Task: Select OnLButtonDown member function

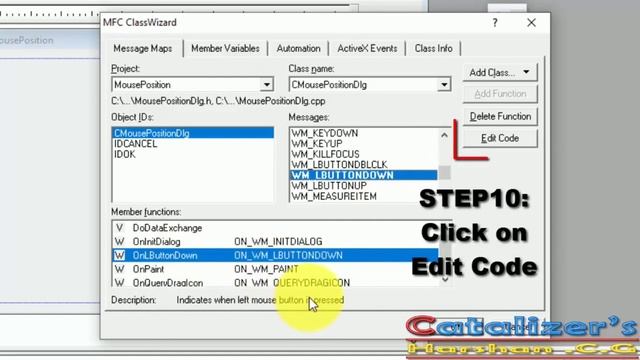Action: tap(275, 256)
